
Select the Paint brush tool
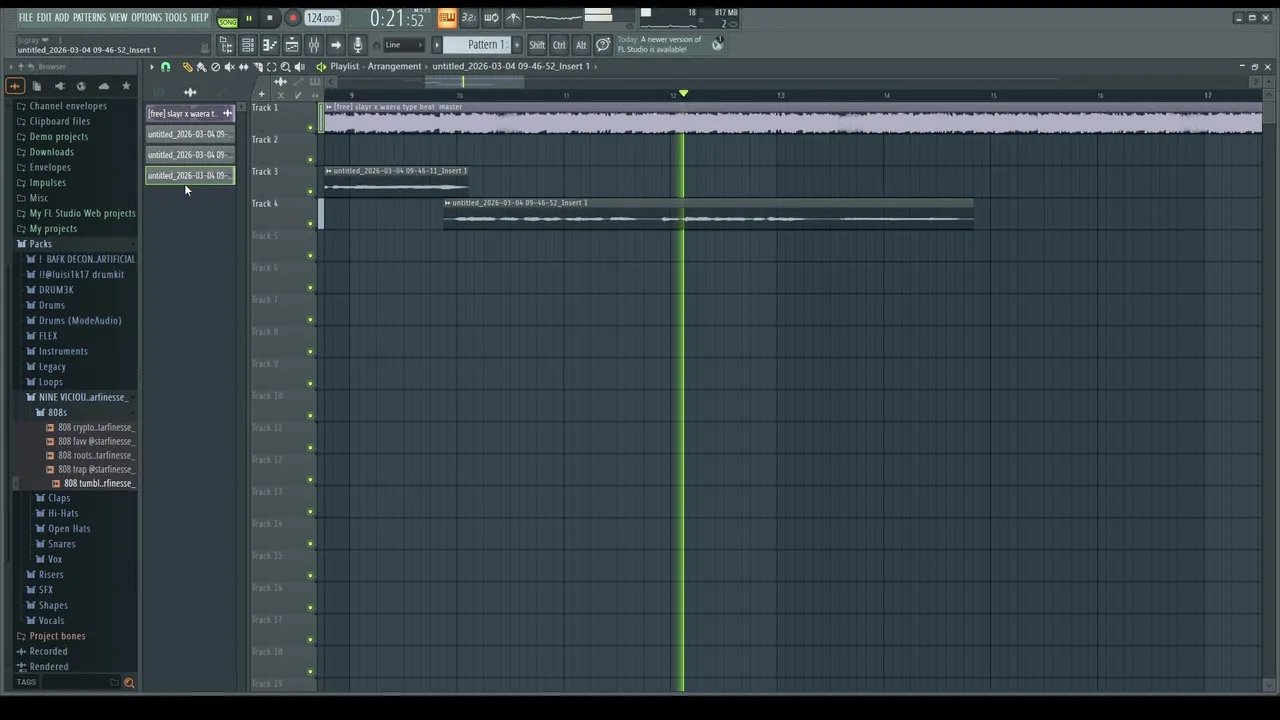click(201, 67)
